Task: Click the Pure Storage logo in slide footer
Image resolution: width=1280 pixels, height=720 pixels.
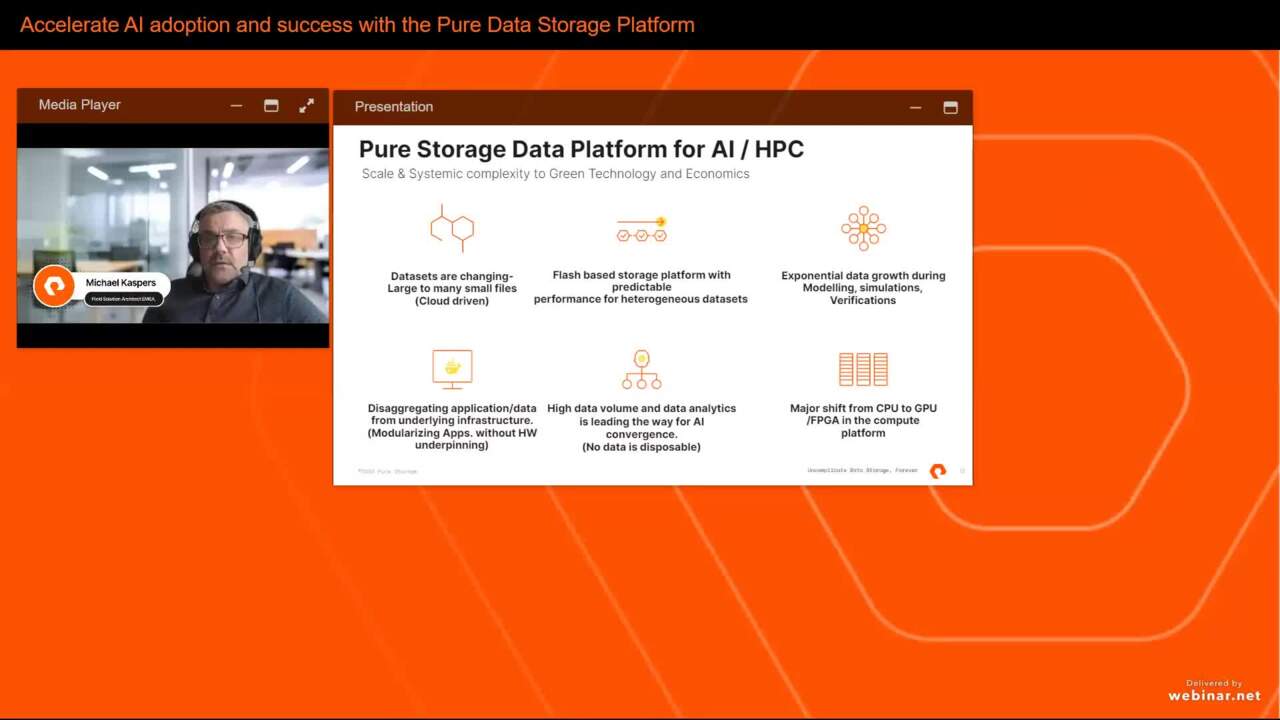Action: pos(938,470)
